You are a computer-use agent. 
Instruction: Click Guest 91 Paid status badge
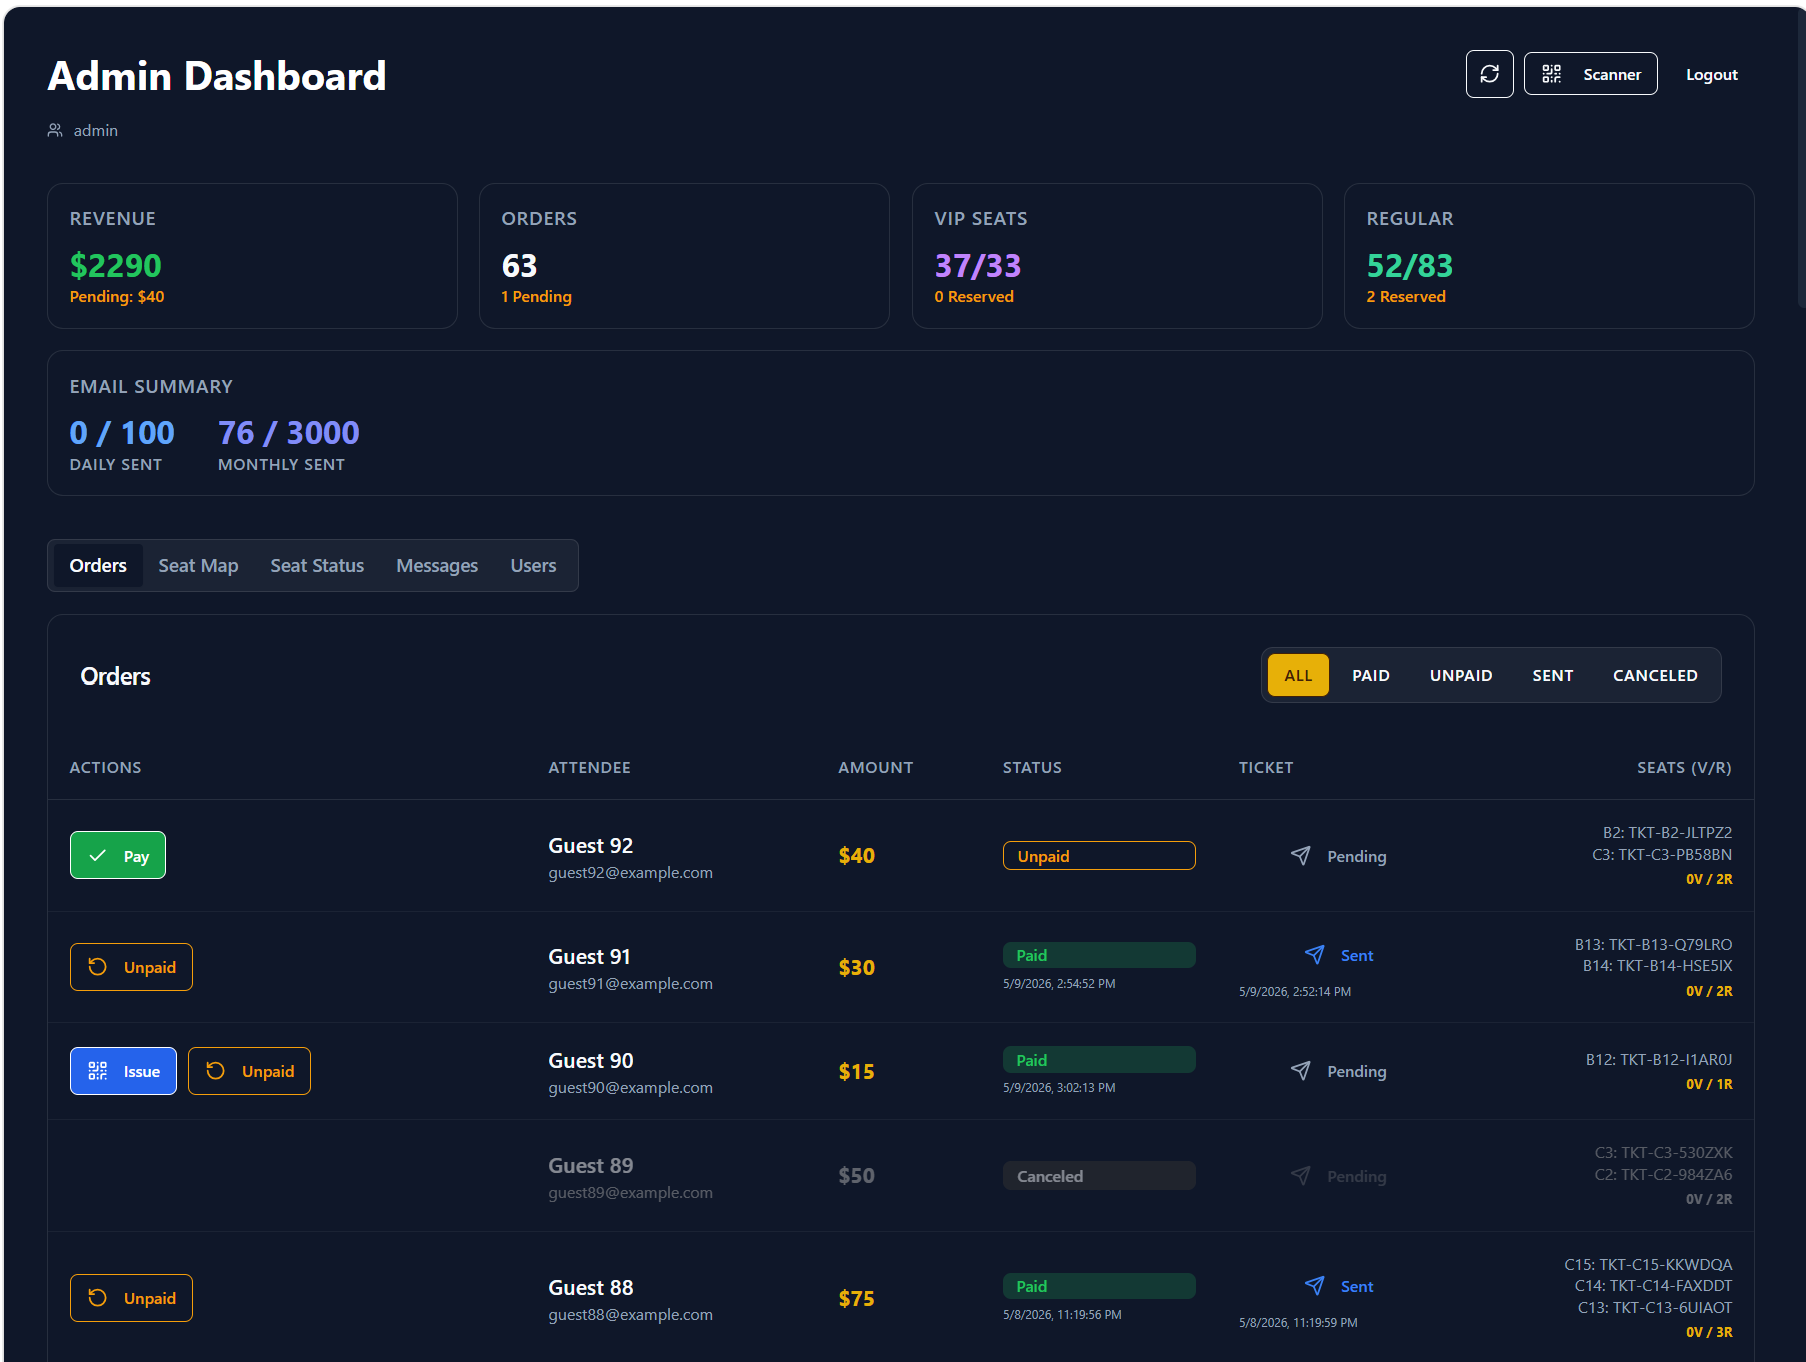(x=1099, y=955)
